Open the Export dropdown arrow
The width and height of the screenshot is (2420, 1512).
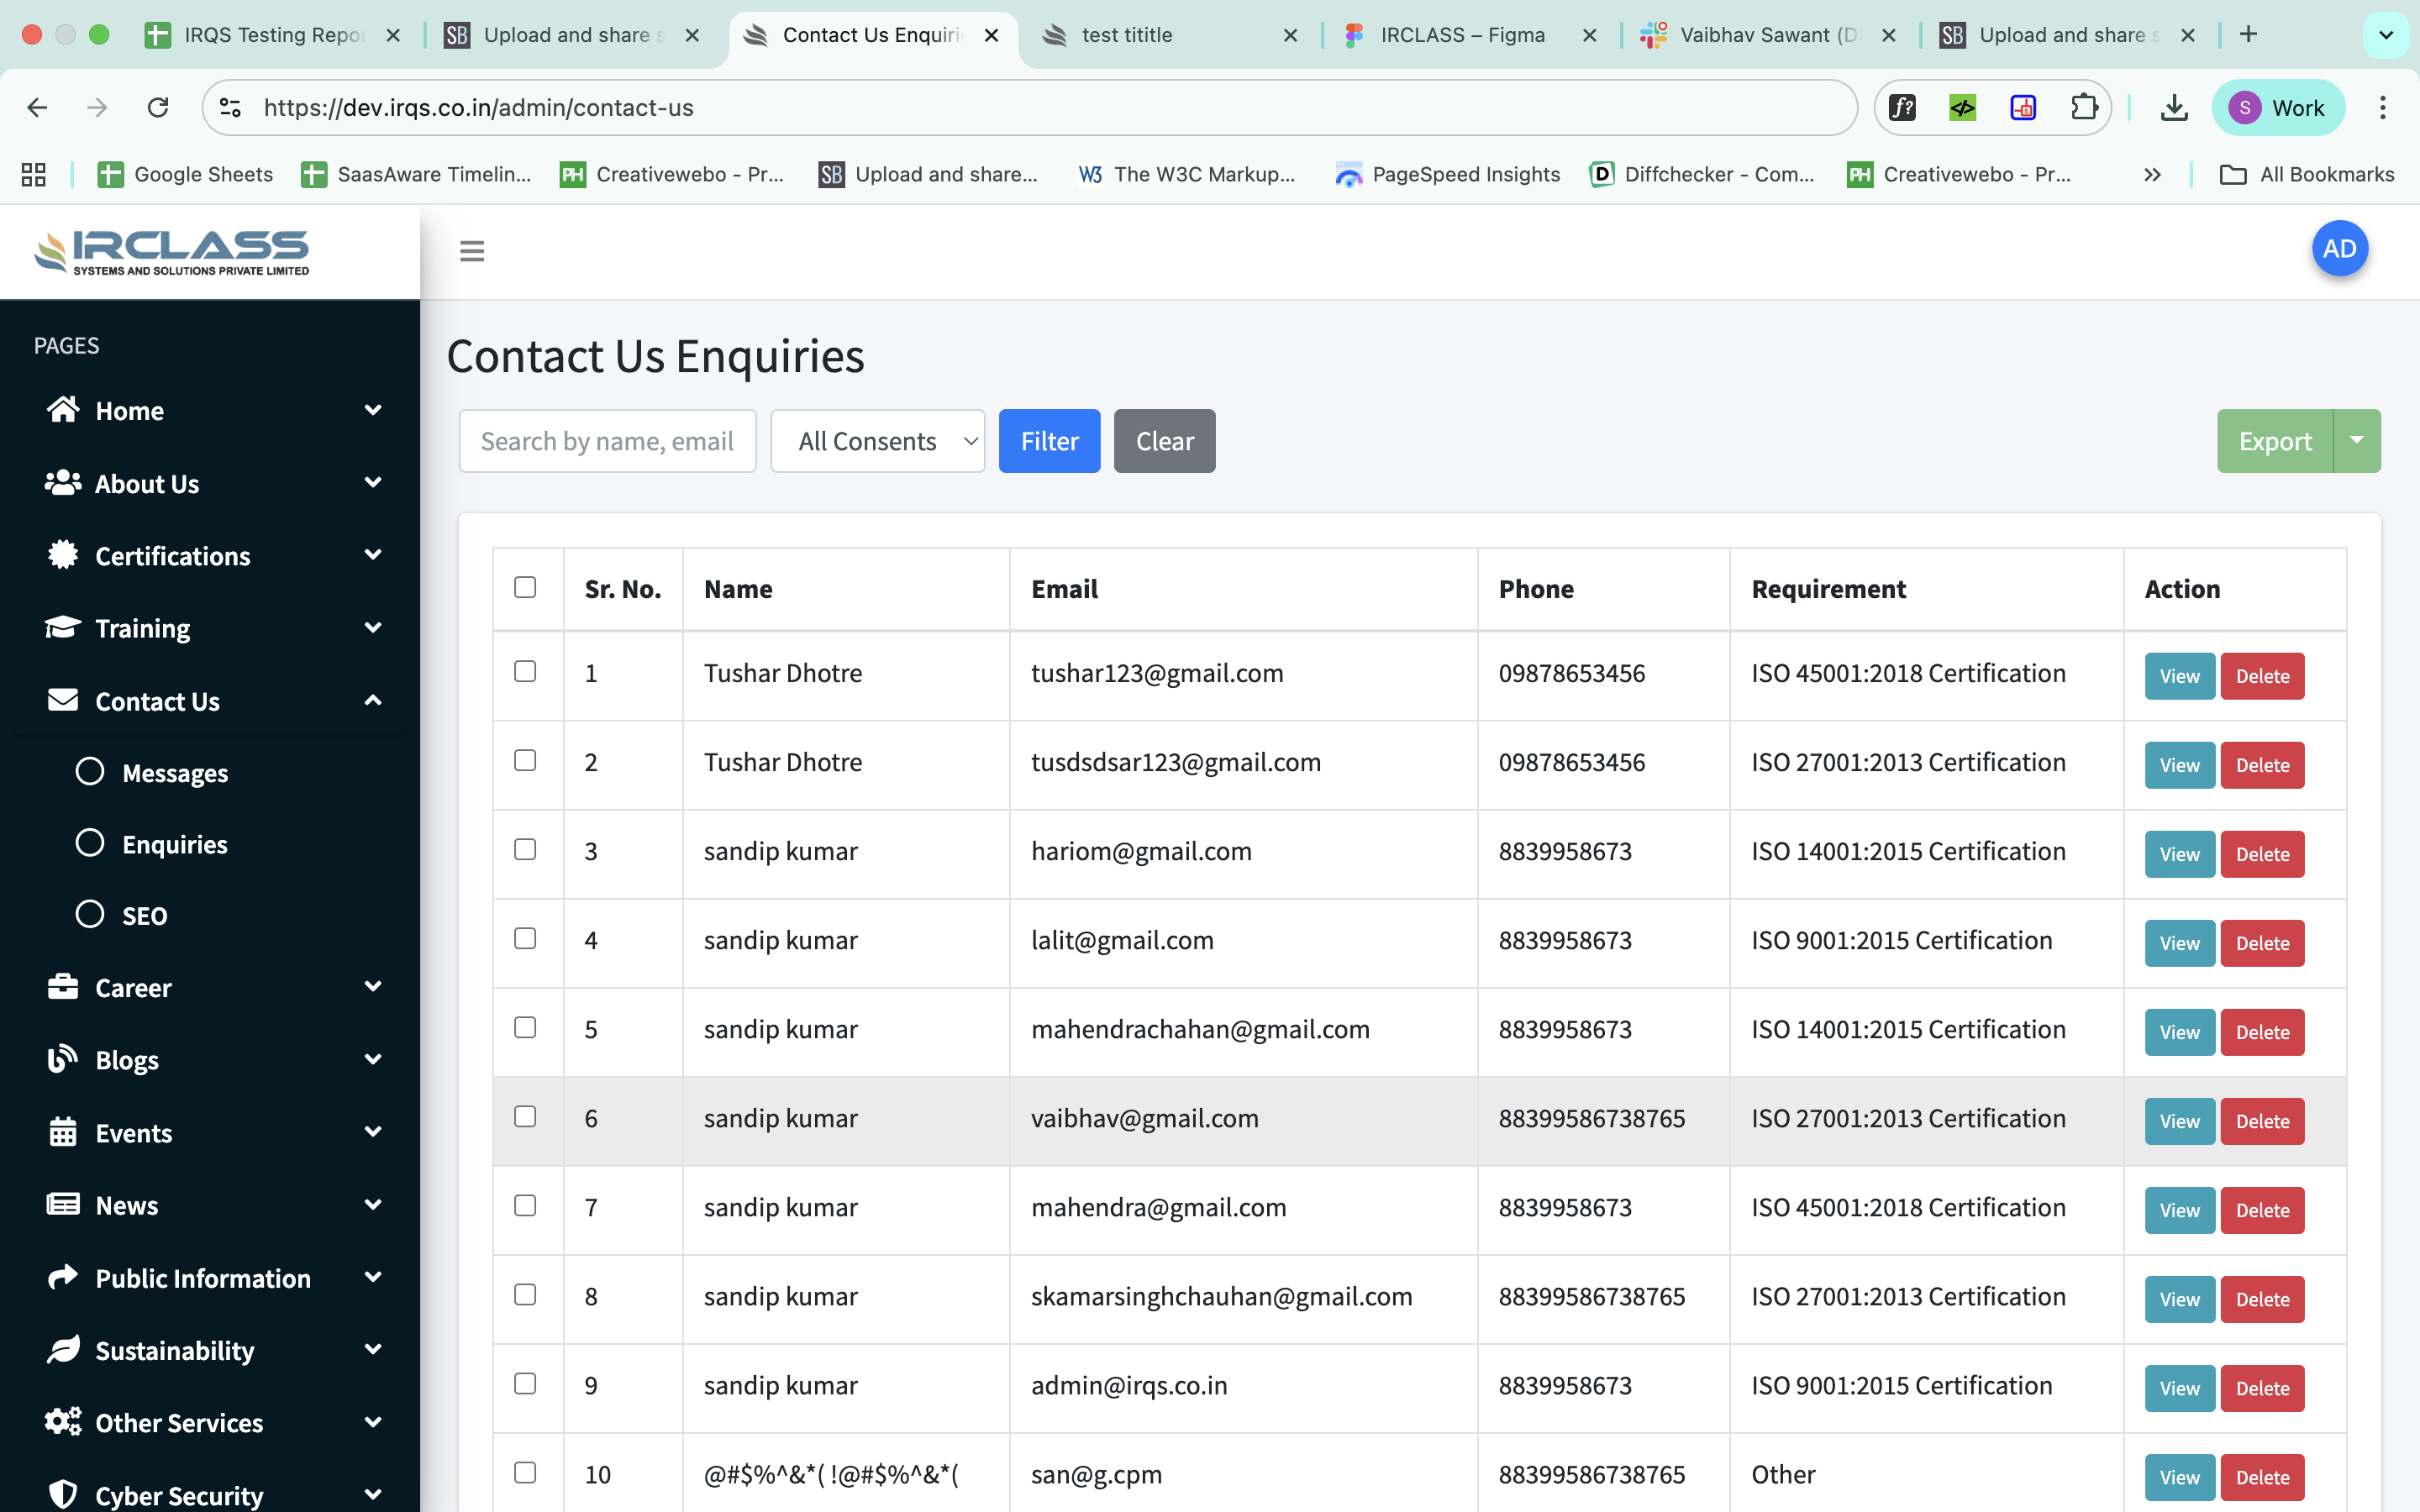(x=2356, y=441)
